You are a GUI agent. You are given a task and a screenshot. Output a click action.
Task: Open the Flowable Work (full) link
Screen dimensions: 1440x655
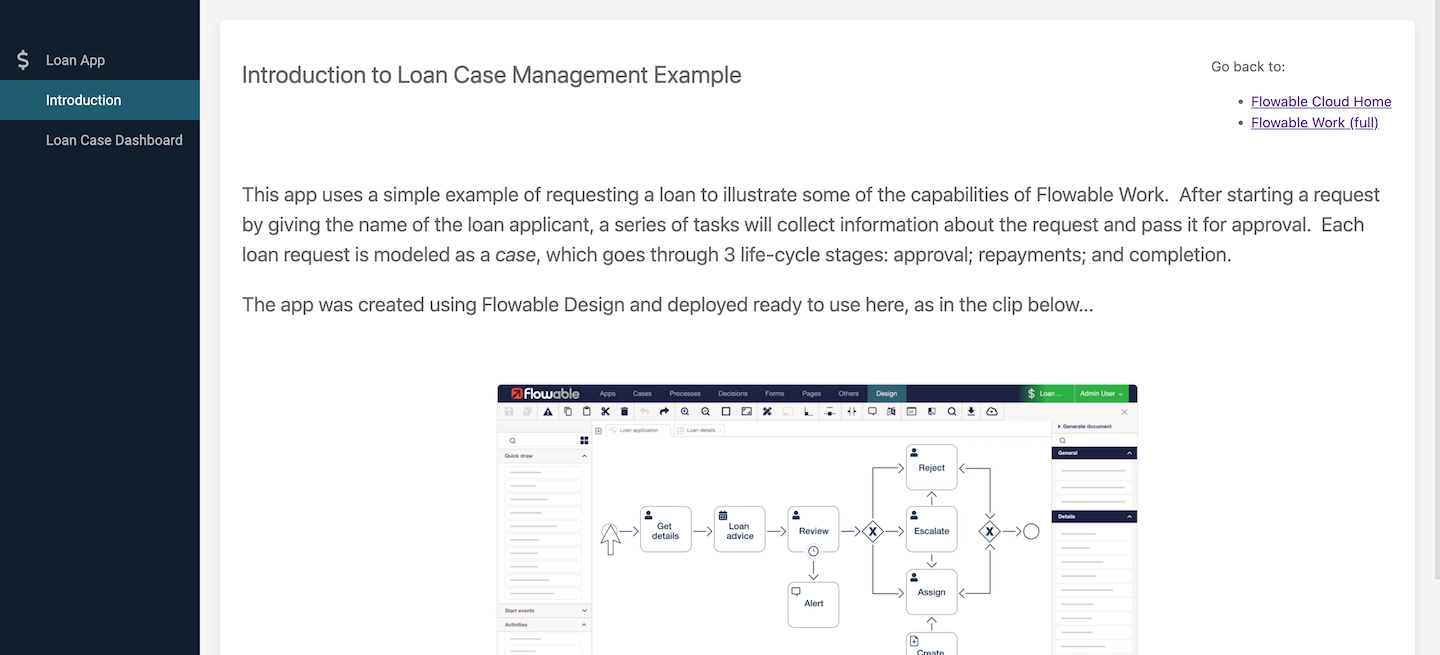[1314, 122]
